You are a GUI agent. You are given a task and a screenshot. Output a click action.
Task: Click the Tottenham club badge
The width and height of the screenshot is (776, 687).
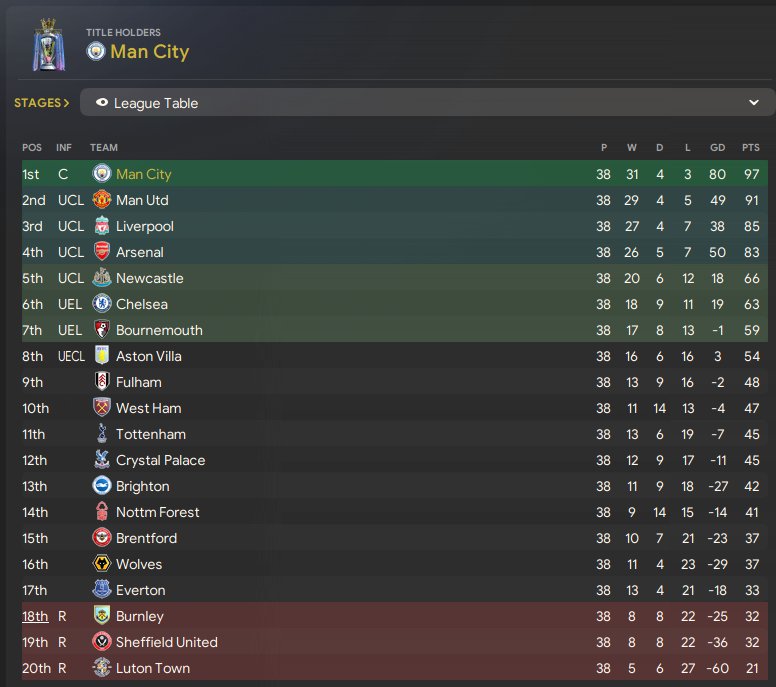coord(102,434)
